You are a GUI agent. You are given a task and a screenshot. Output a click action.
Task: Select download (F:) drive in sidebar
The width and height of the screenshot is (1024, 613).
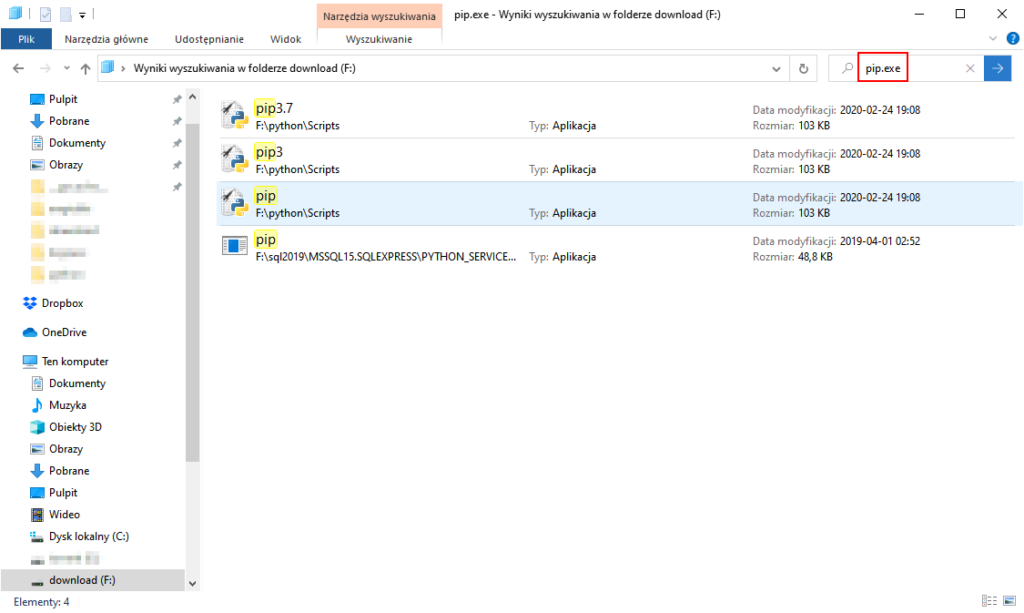(x=81, y=580)
